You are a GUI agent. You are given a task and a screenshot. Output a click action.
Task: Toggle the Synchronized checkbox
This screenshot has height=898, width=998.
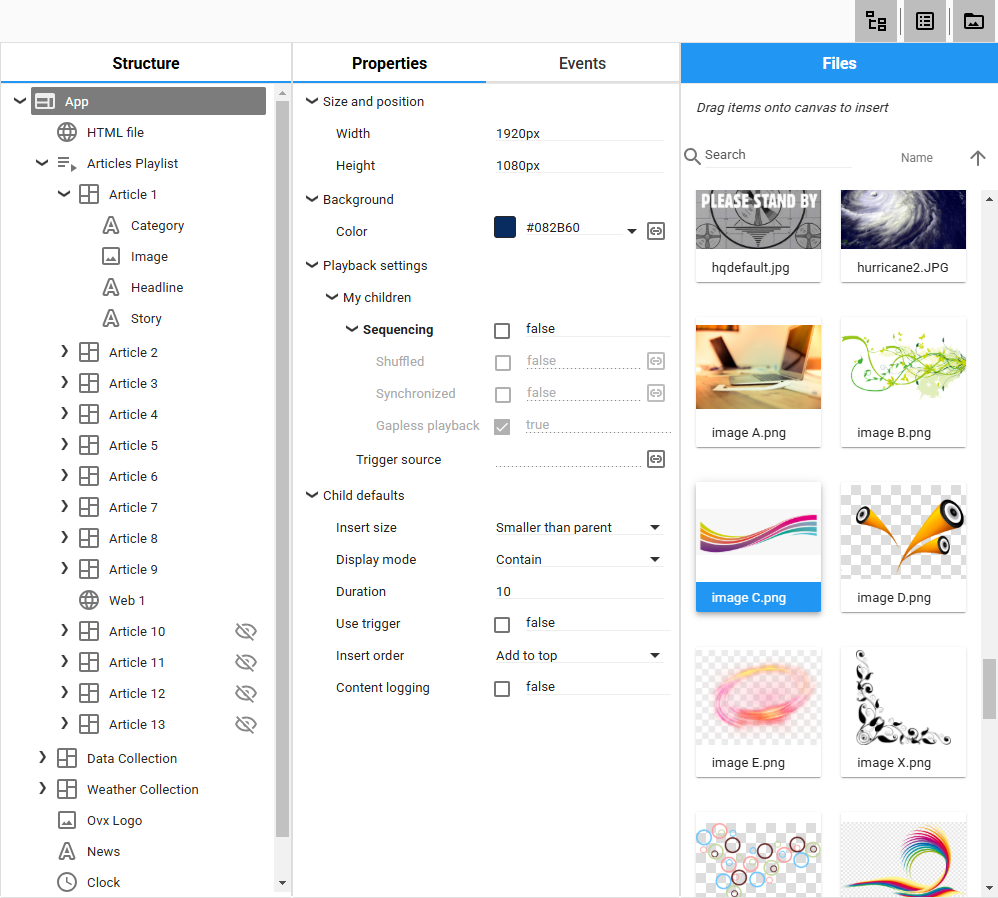pos(502,395)
